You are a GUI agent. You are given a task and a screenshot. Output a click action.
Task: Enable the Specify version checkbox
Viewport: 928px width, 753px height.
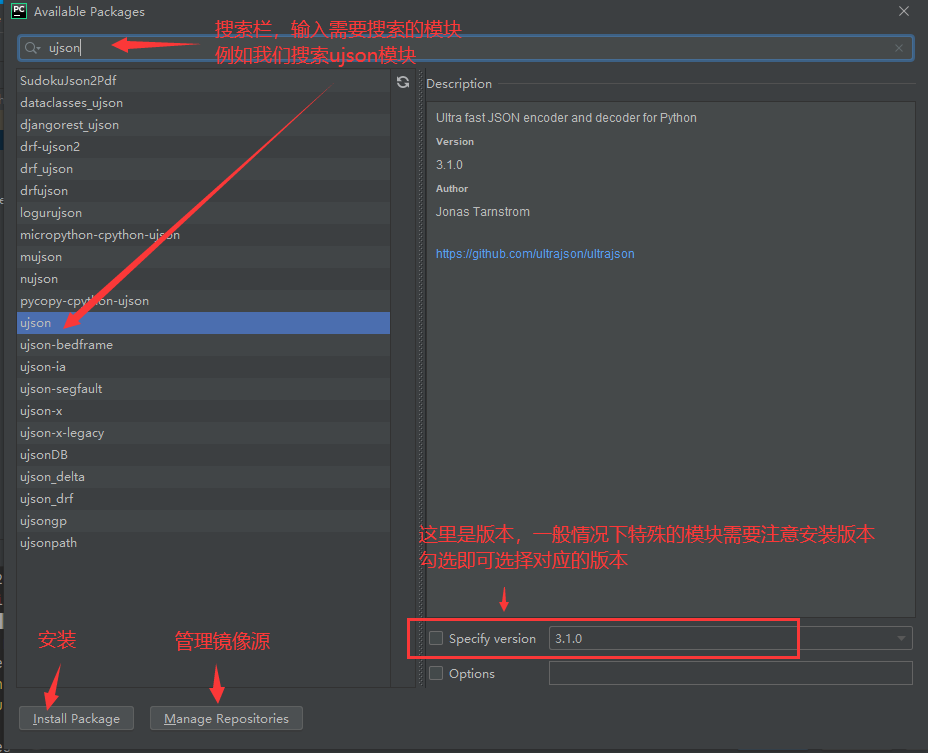click(436, 638)
